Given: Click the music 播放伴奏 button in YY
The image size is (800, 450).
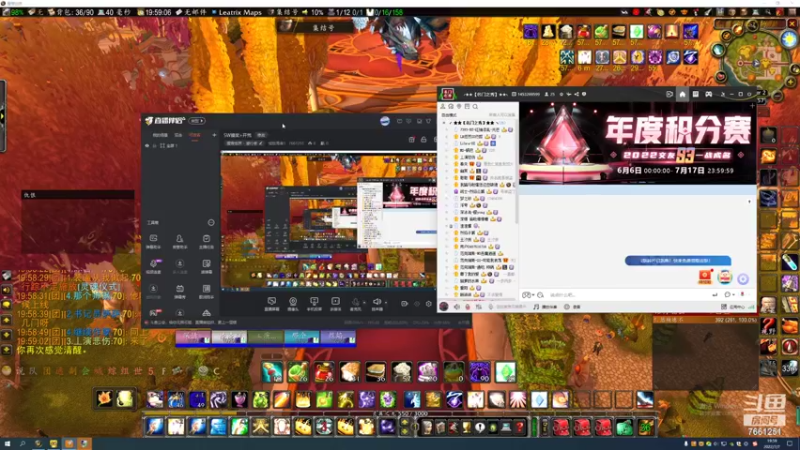Looking at the screenshot, I should (545, 307).
